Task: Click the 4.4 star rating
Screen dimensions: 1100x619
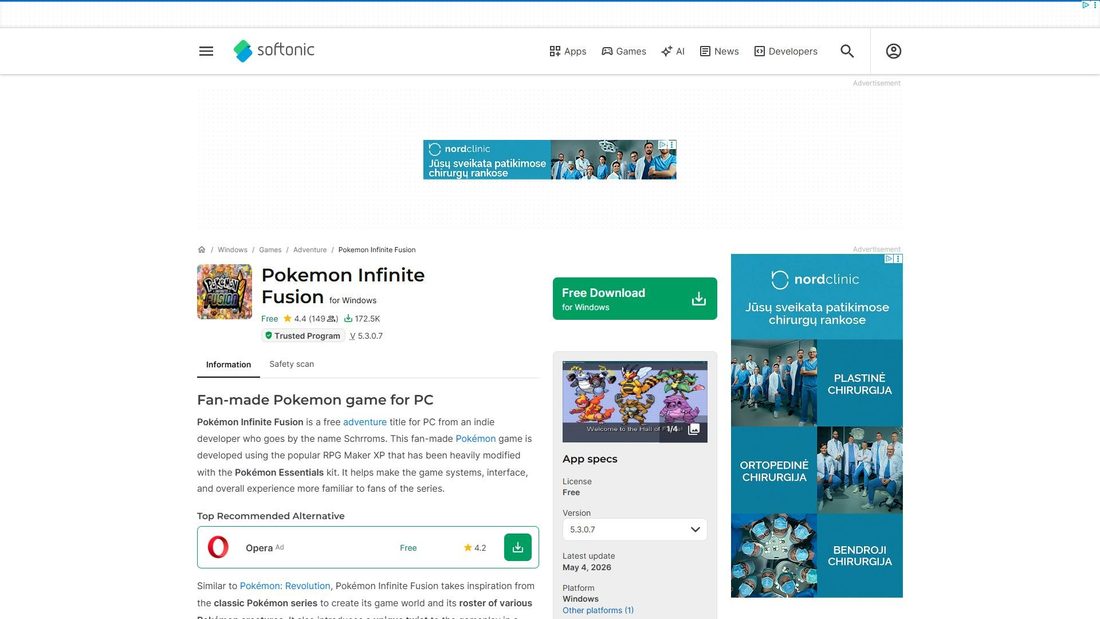Action: 310,319
